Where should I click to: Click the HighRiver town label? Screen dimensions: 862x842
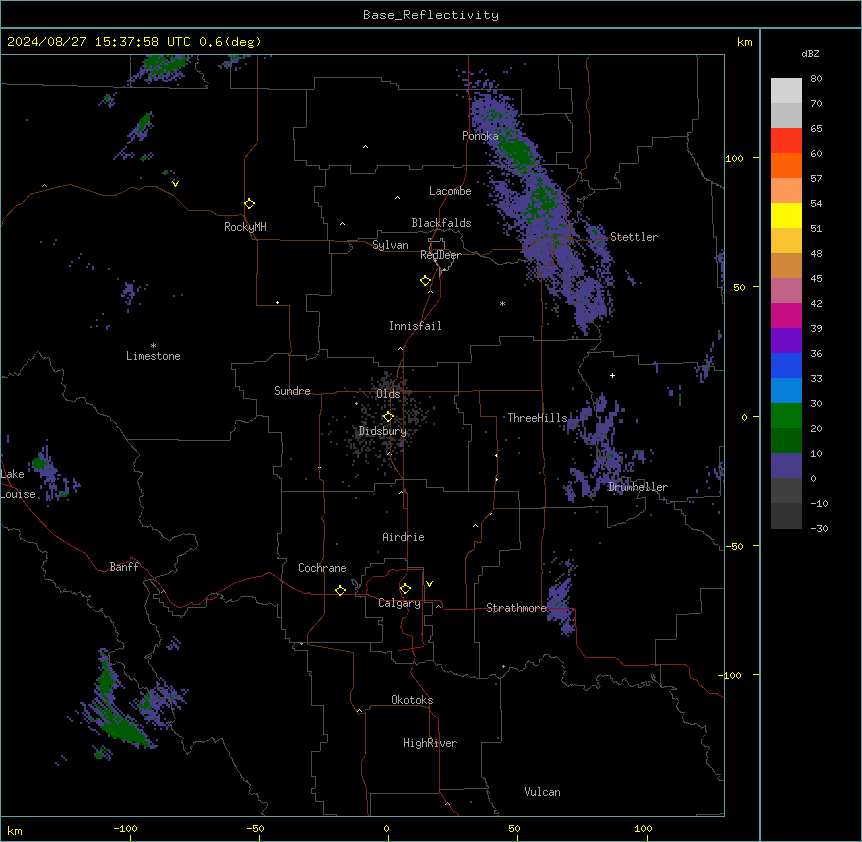pos(430,743)
